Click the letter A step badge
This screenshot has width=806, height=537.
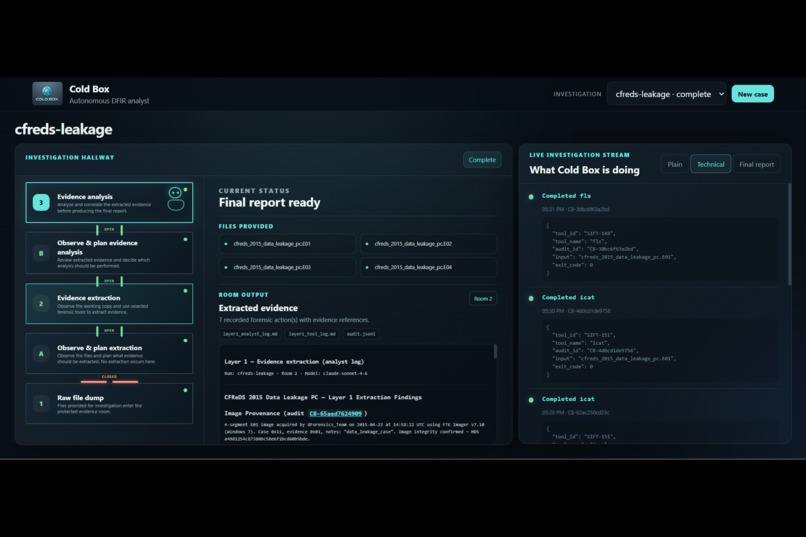tap(41, 354)
